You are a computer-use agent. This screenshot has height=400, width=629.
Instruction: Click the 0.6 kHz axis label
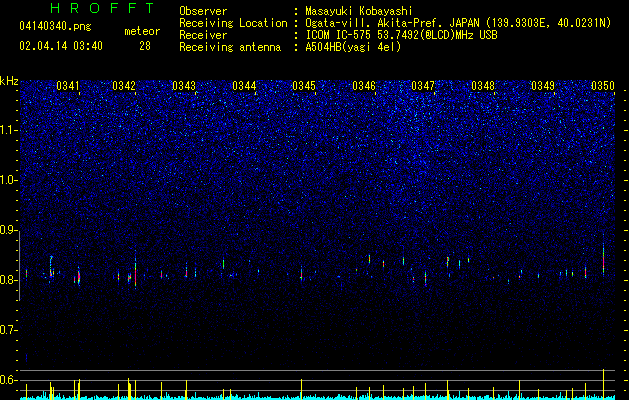8,380
